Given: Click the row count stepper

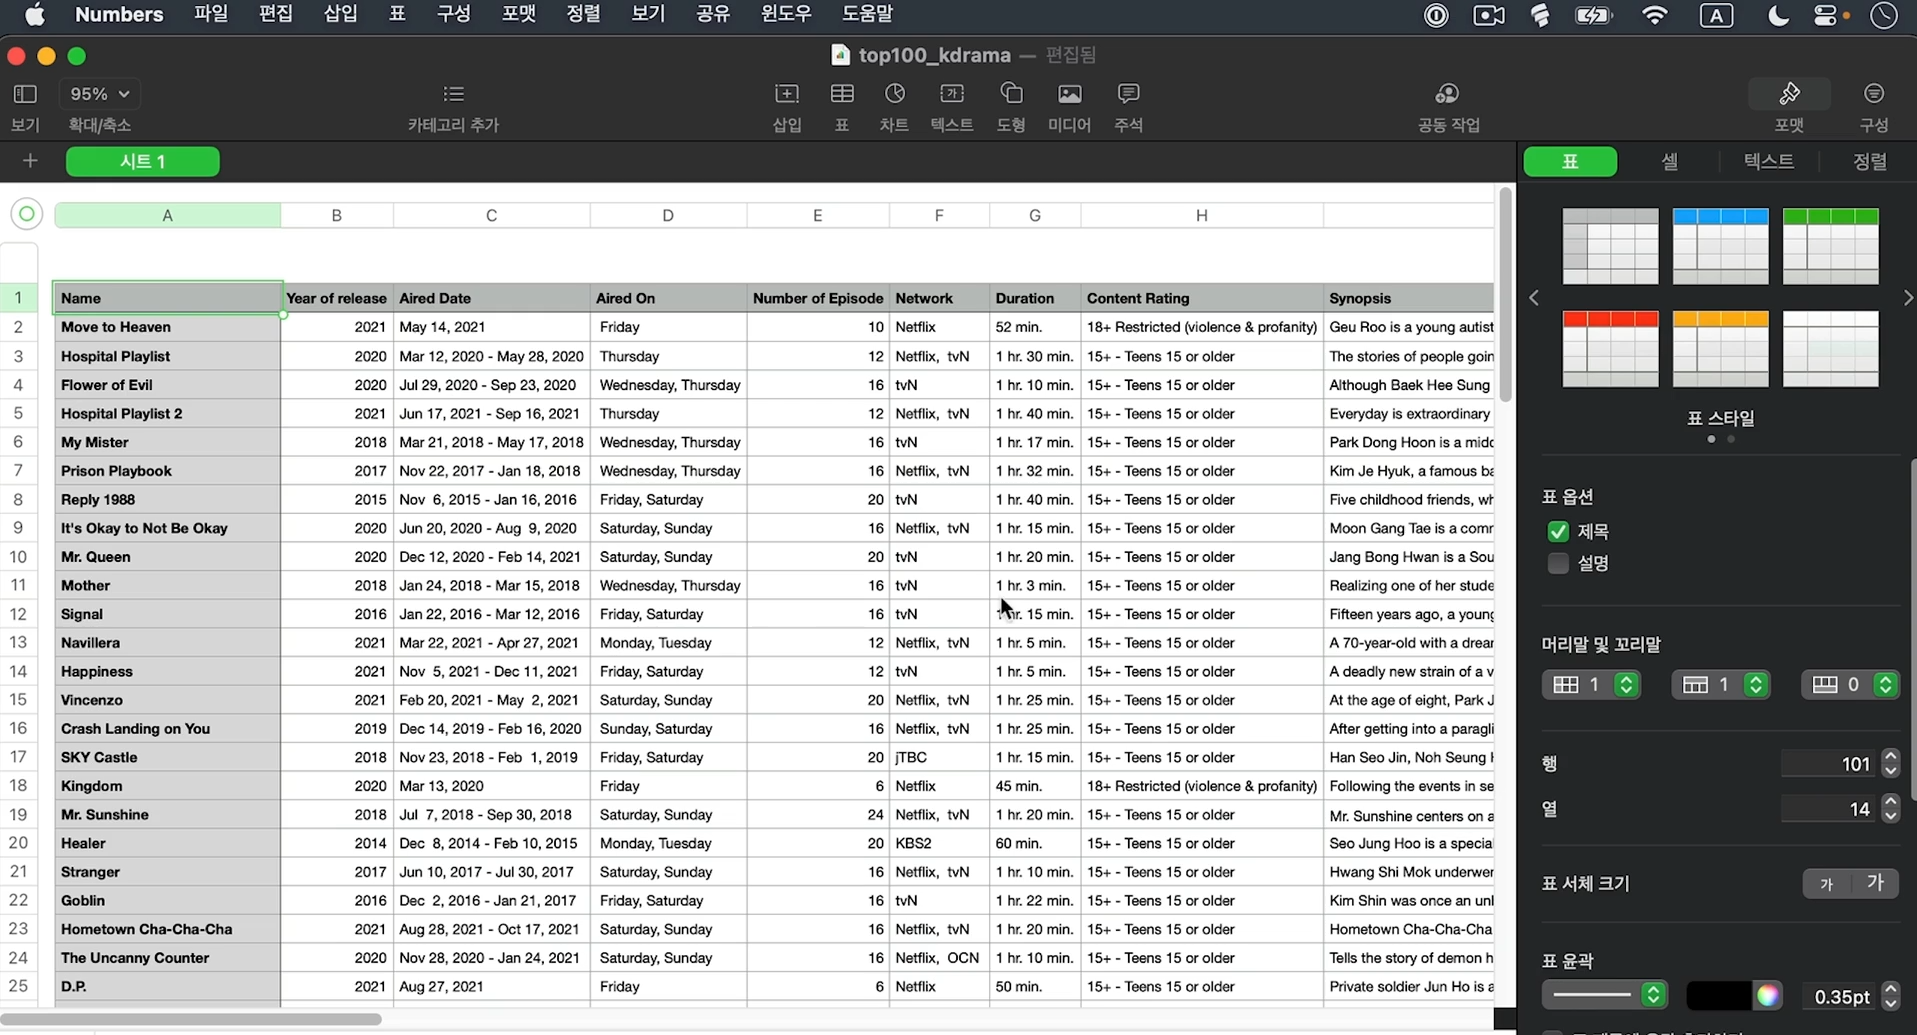Looking at the screenshot, I should tap(1890, 763).
